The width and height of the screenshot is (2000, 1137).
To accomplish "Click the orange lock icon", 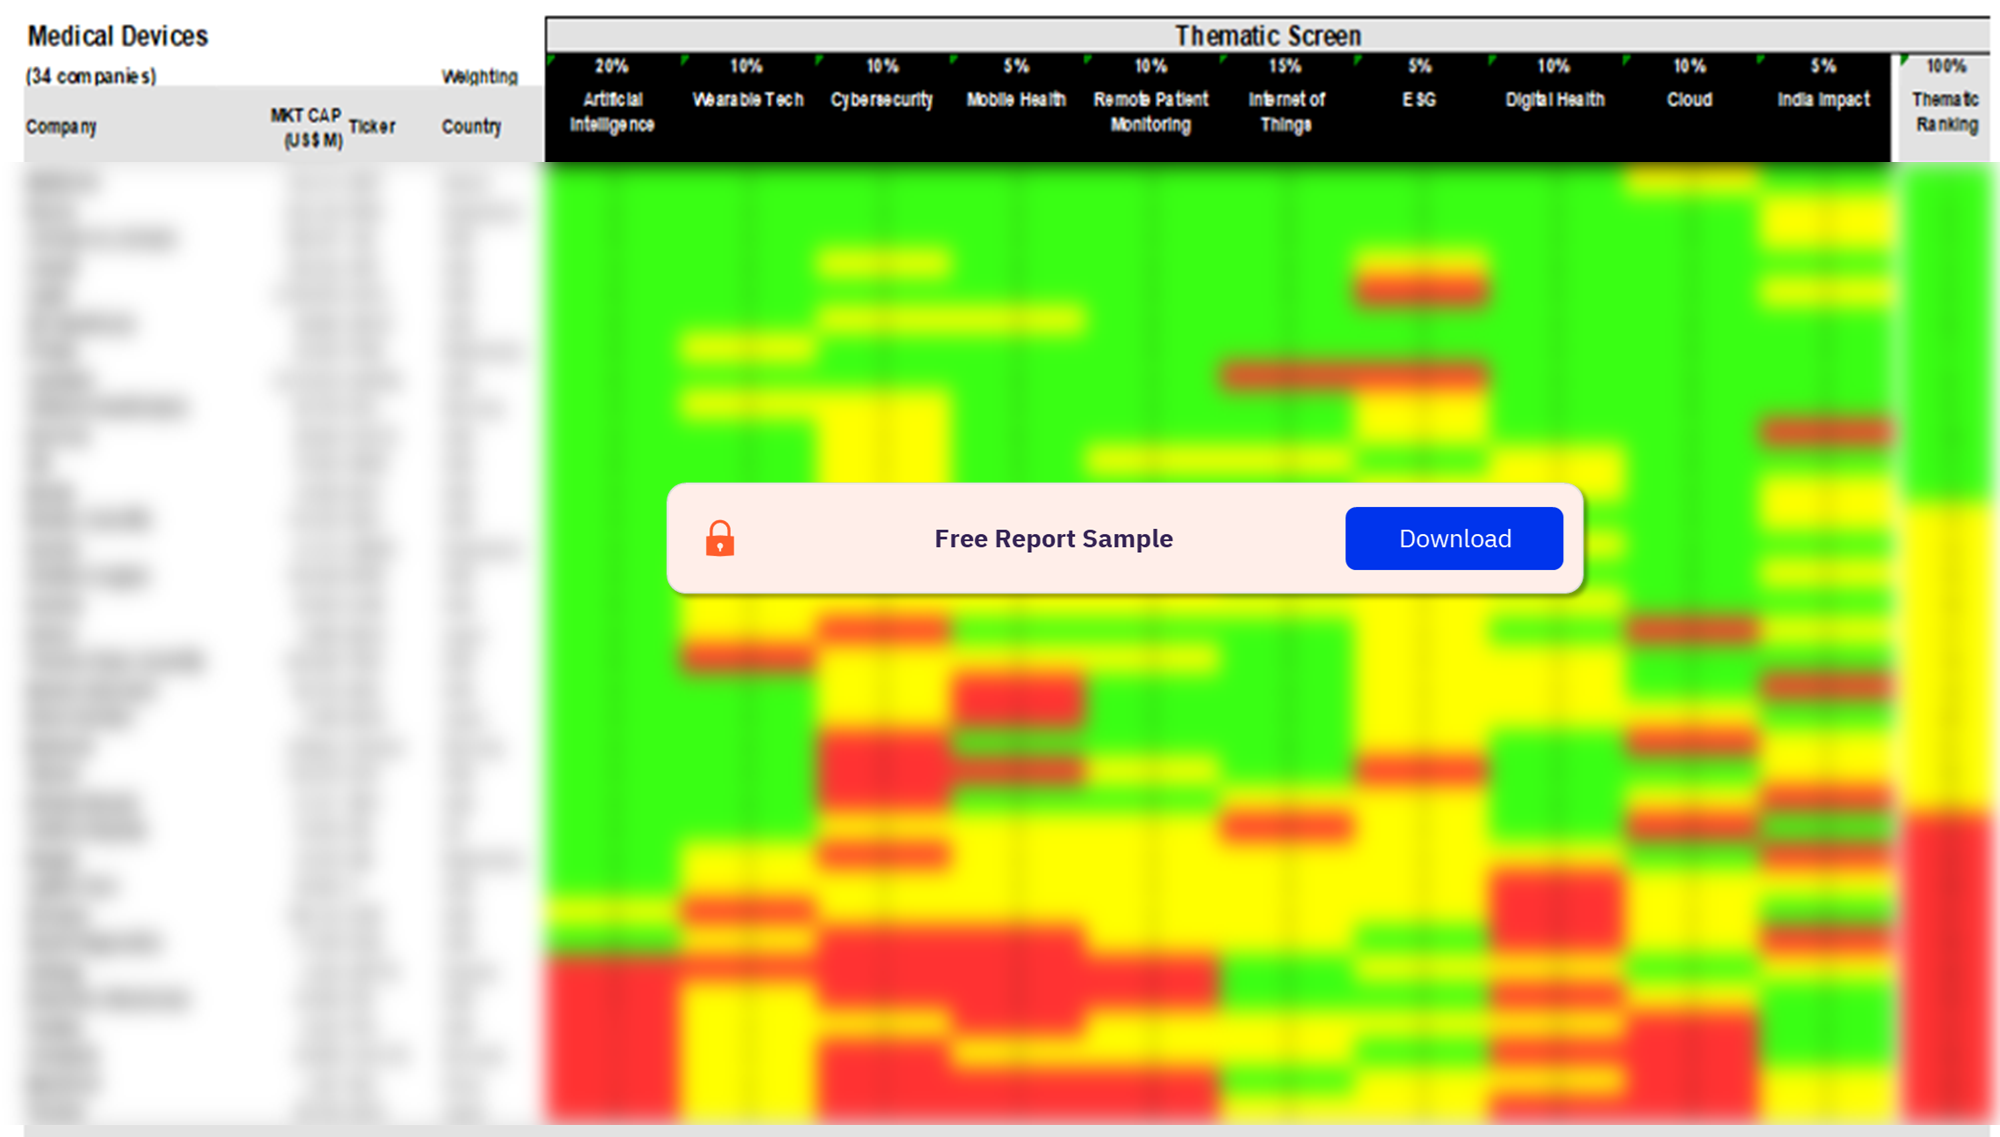I will tap(720, 538).
